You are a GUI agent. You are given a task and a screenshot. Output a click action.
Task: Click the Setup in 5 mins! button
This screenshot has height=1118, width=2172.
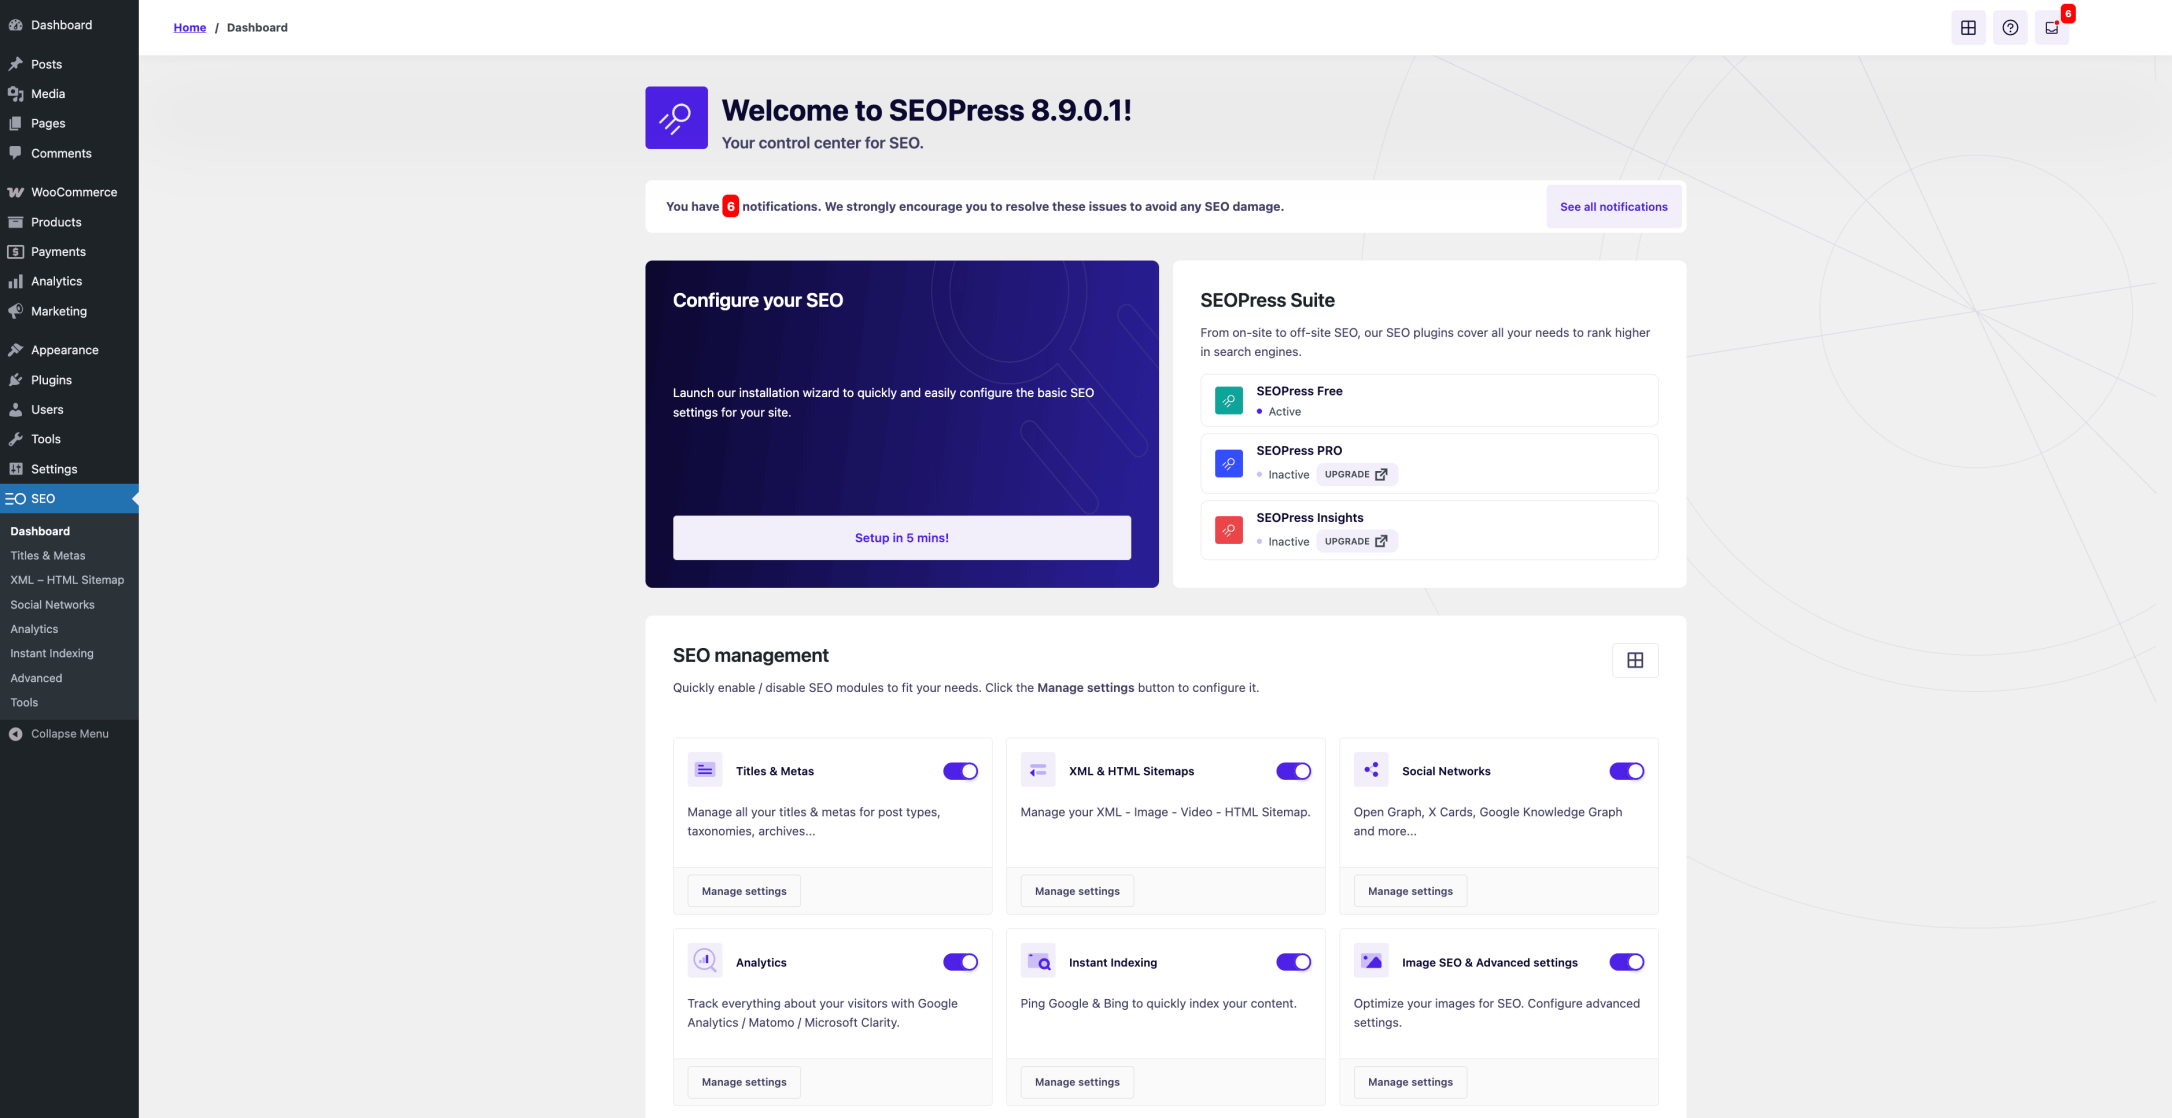pyautogui.click(x=901, y=538)
